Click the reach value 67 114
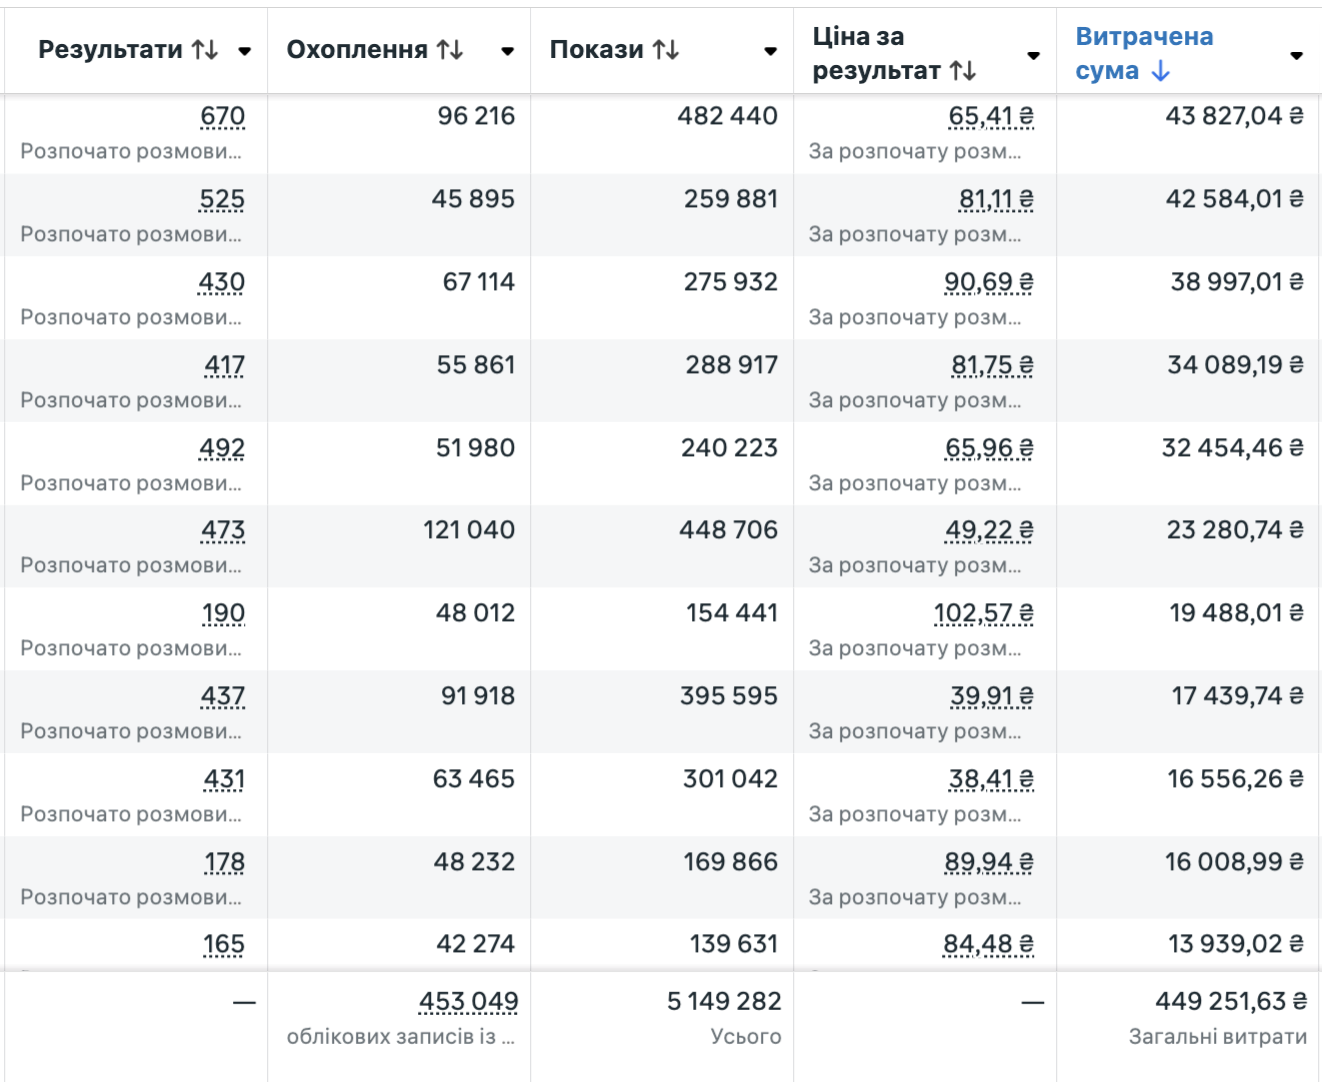The height and width of the screenshot is (1082, 1322). coord(479,282)
